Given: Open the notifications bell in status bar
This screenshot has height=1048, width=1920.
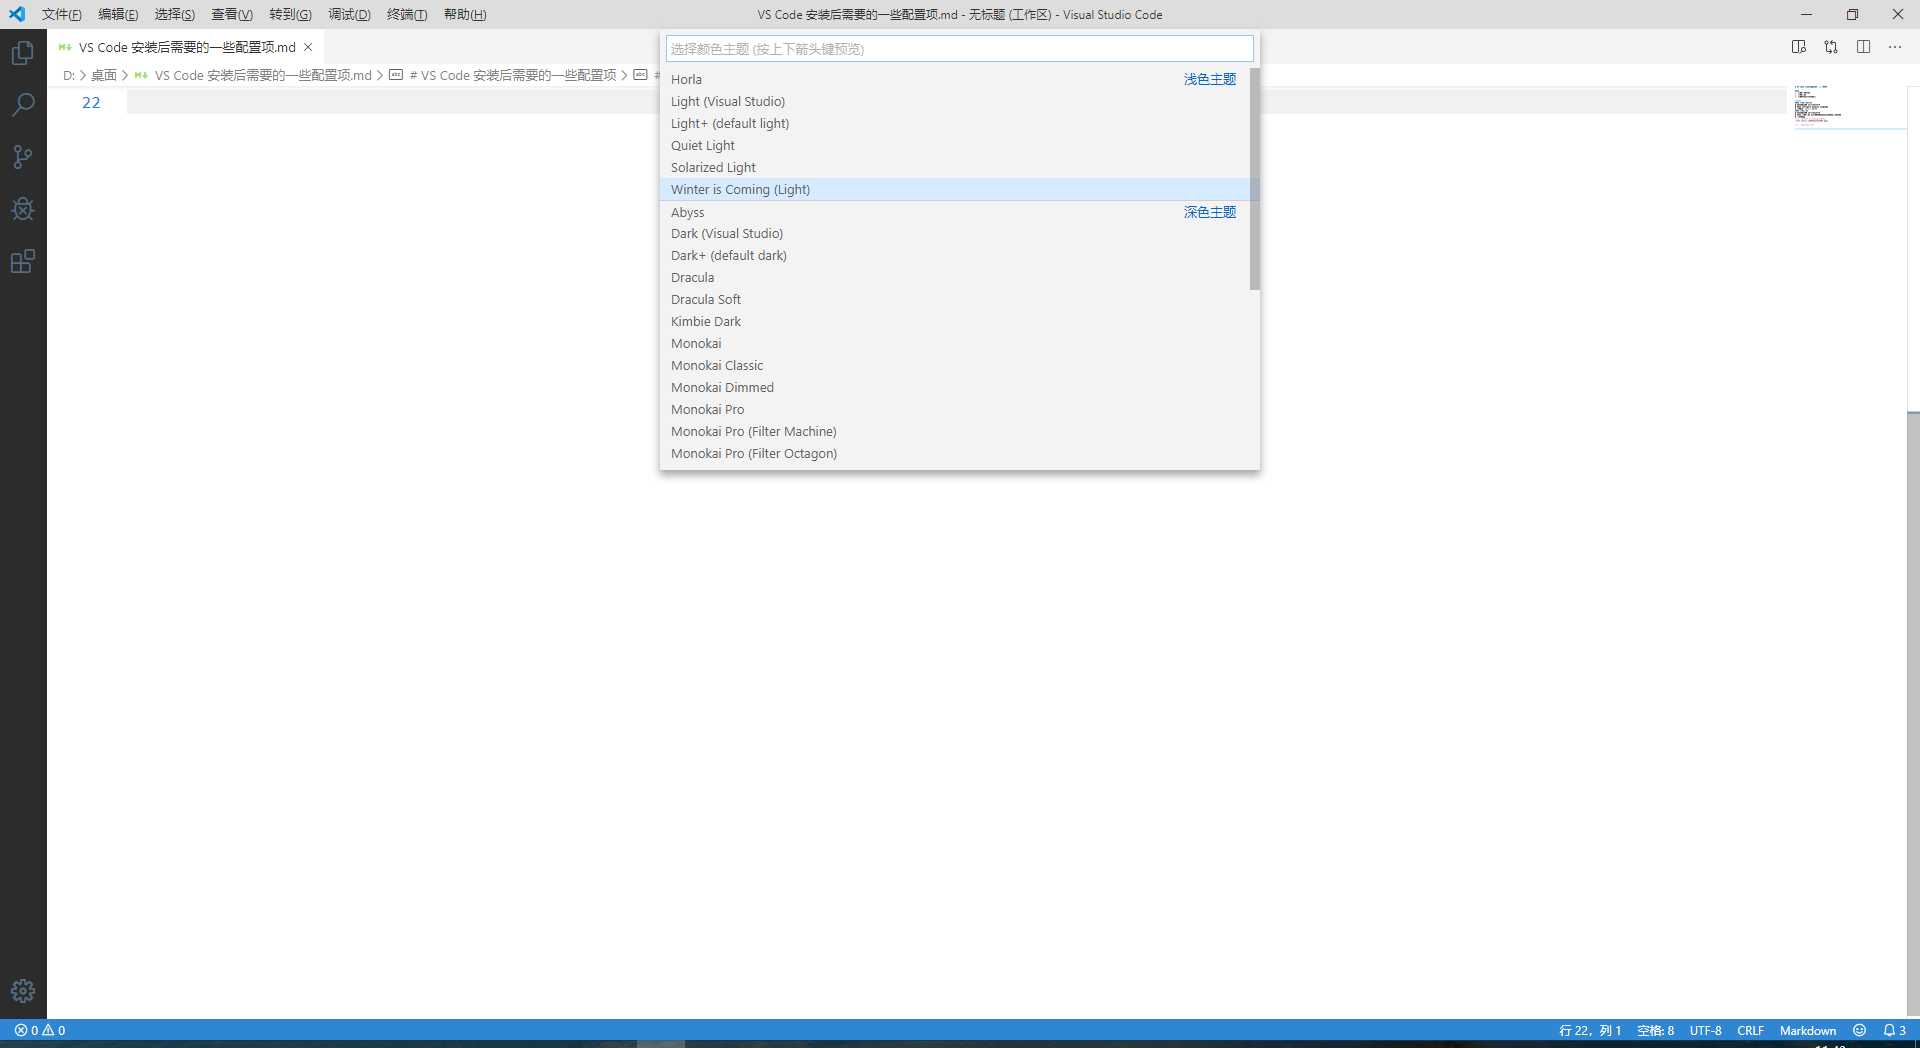Looking at the screenshot, I should point(1894,1030).
